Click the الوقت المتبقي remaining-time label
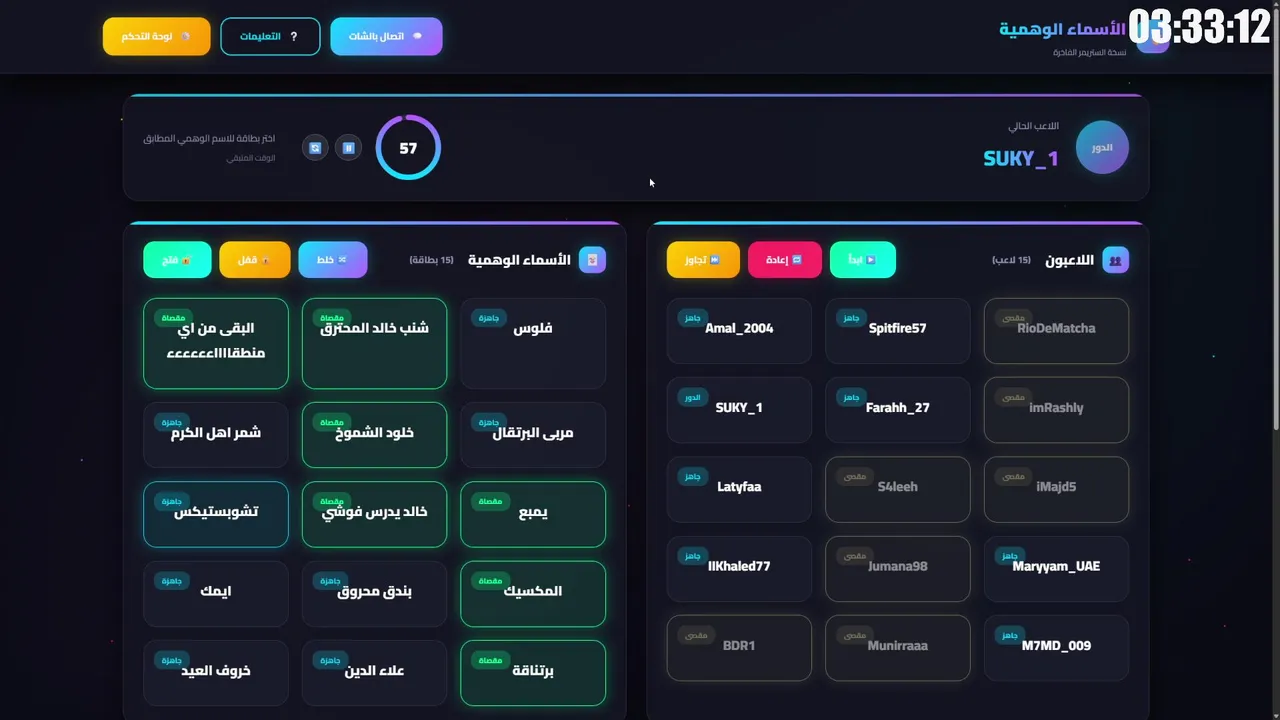 (x=250, y=158)
